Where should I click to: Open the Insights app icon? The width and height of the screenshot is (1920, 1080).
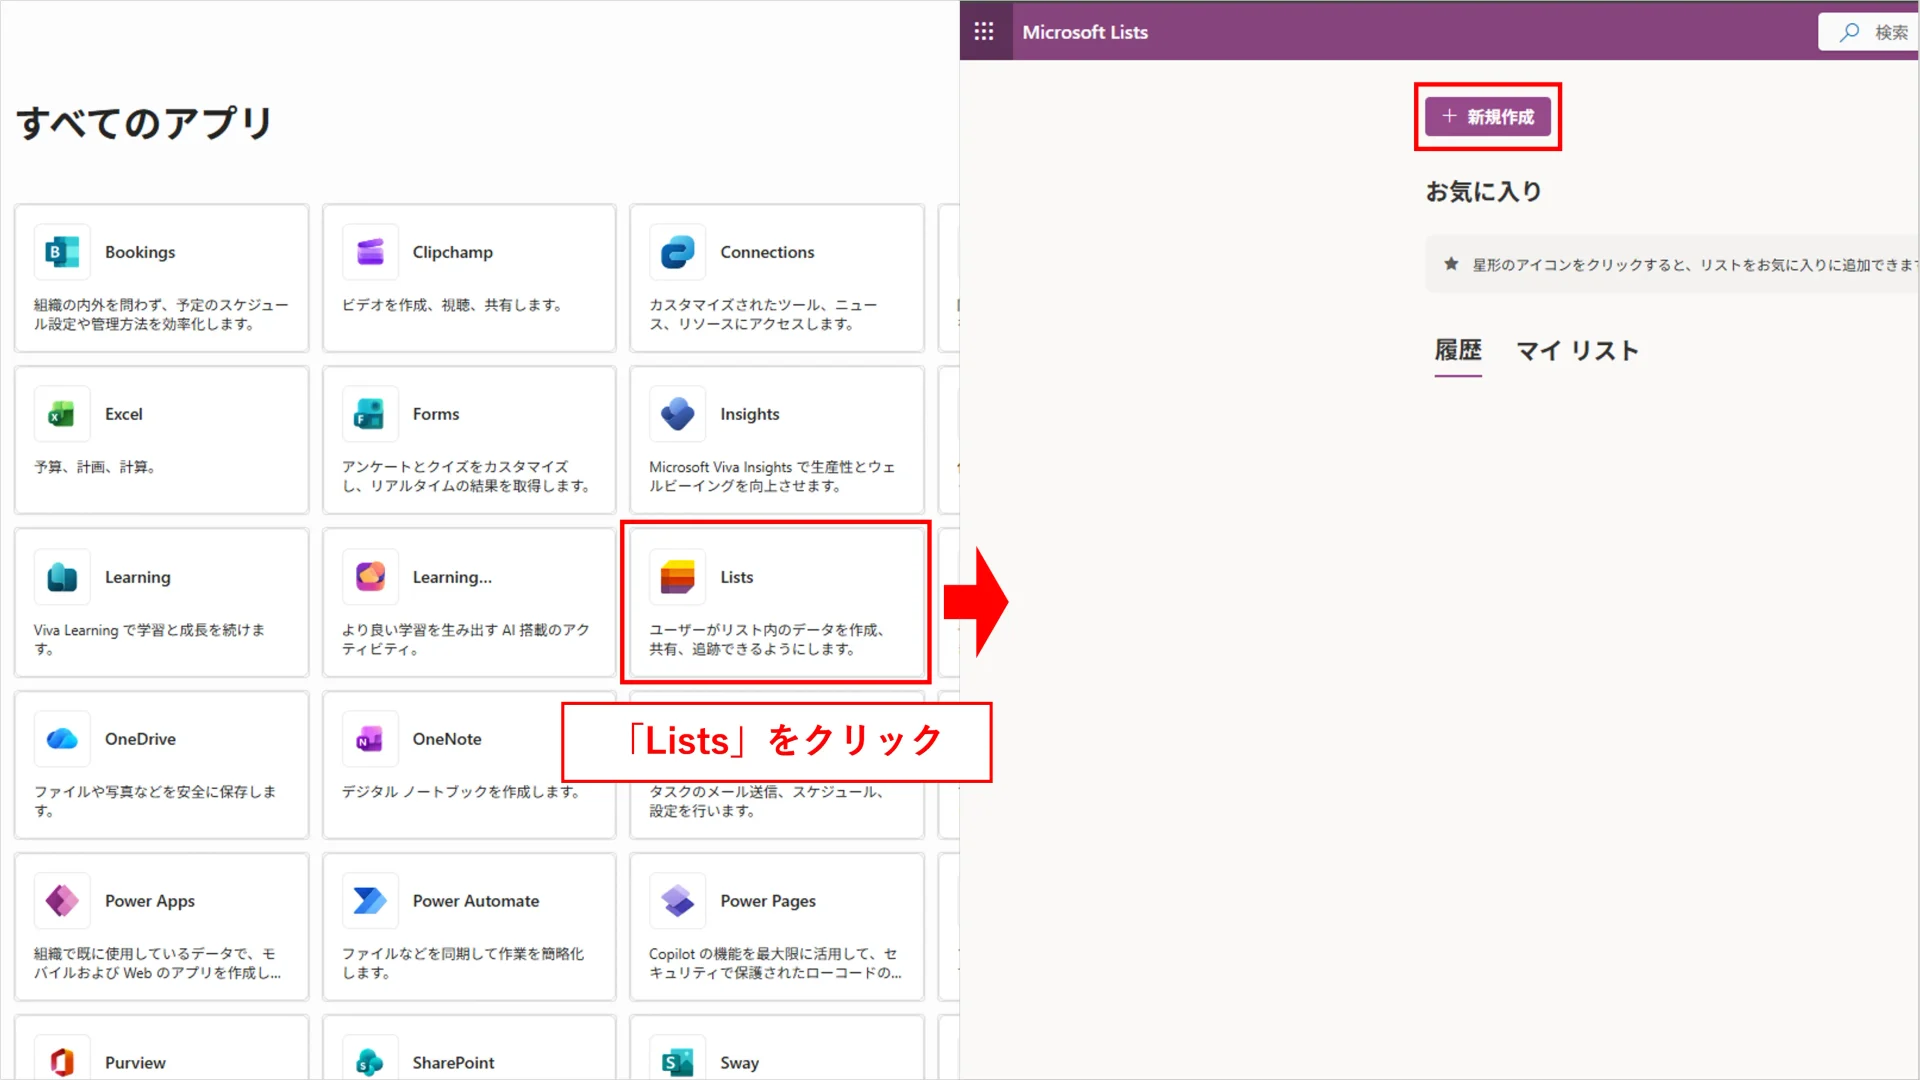(x=677, y=414)
